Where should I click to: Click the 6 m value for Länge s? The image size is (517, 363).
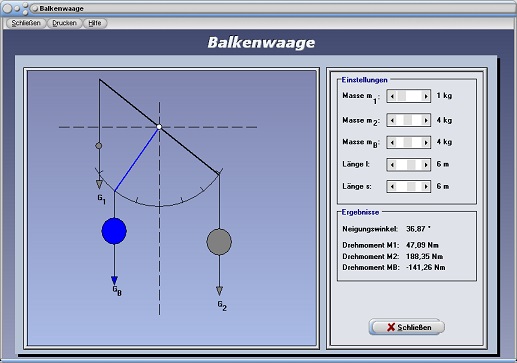point(443,186)
